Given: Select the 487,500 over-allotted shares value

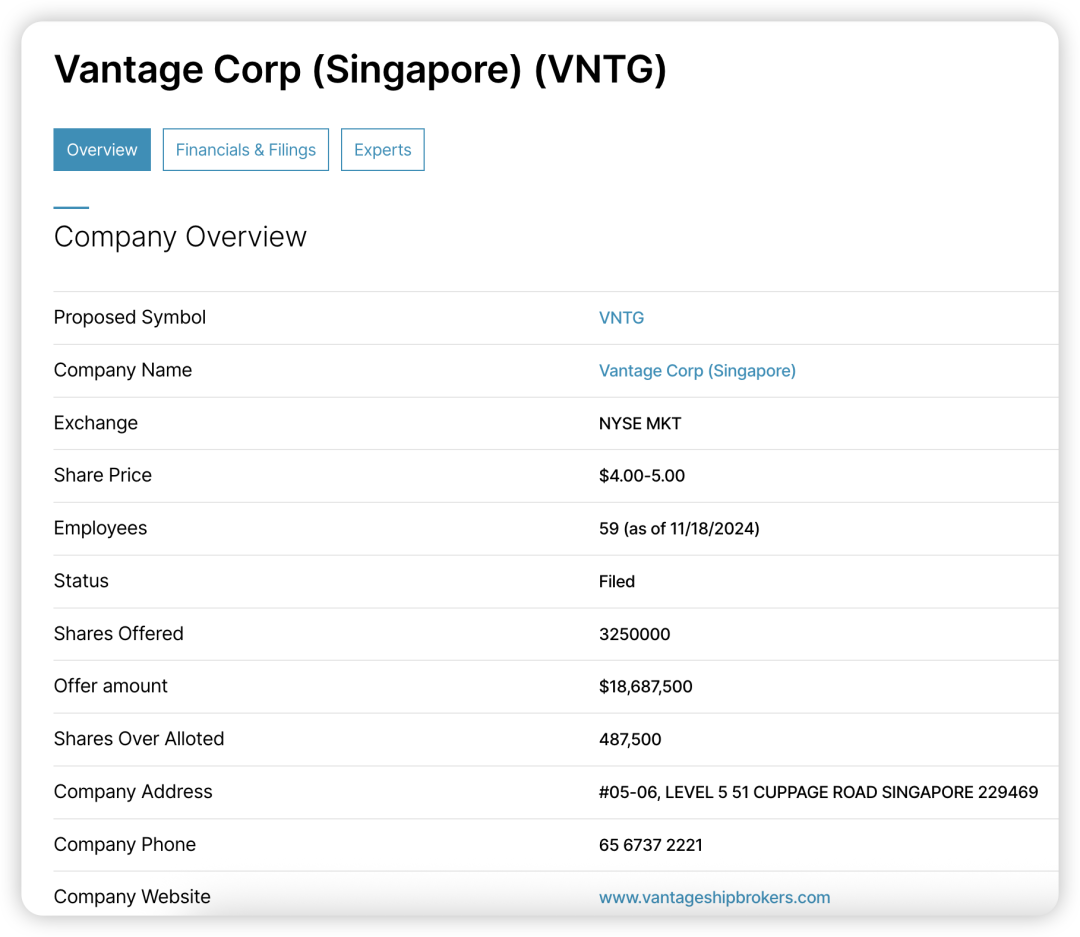Looking at the screenshot, I should tap(630, 739).
